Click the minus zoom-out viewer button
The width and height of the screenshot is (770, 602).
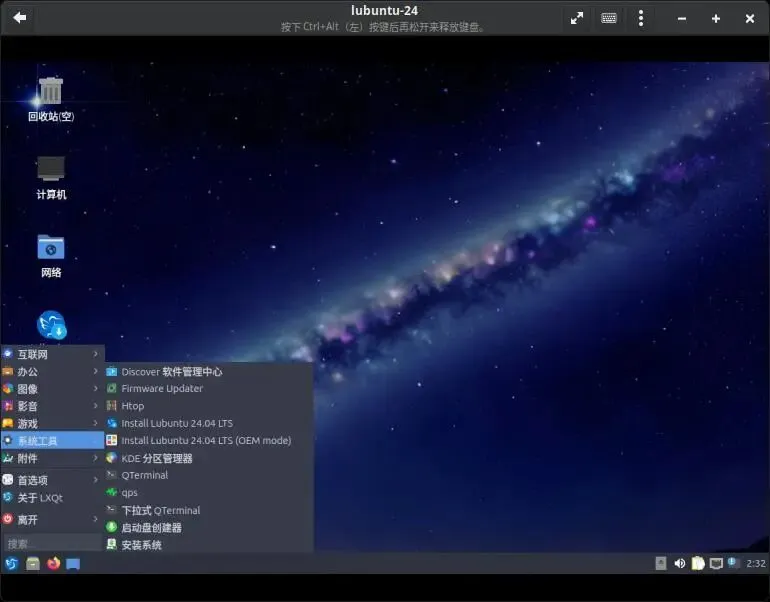coord(682,19)
